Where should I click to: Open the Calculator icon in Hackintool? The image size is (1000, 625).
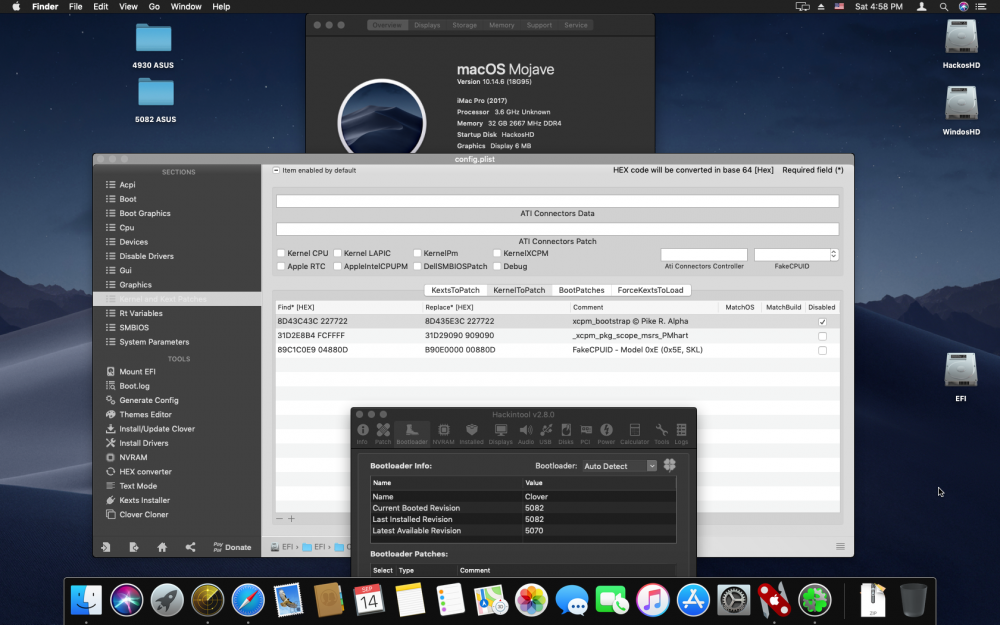[x=634, y=433]
